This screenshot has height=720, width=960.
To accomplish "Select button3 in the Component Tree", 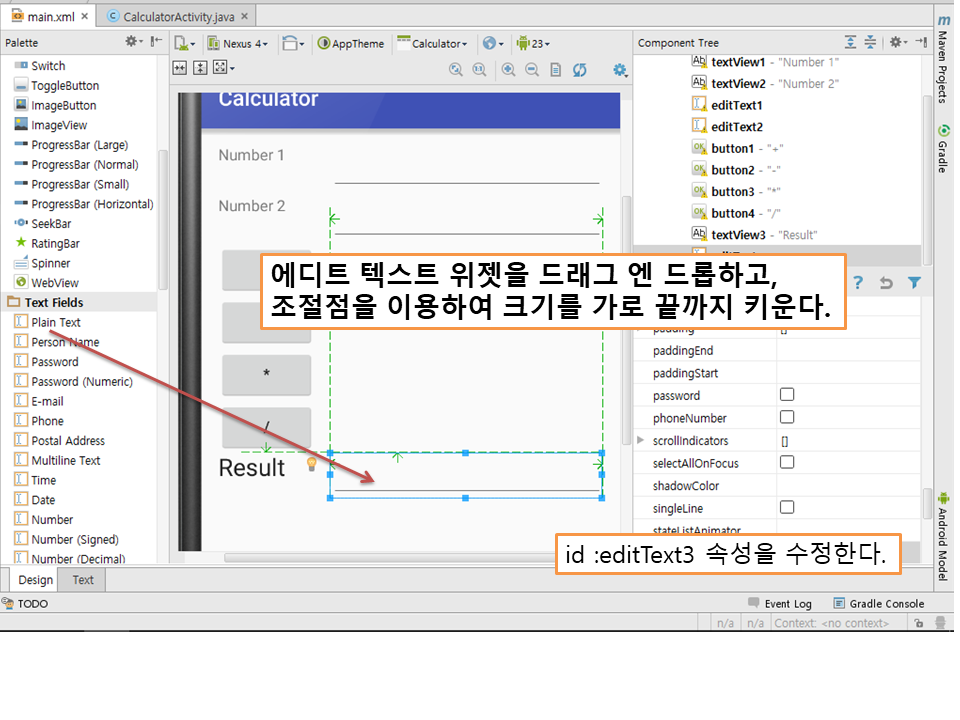I will click(732, 191).
